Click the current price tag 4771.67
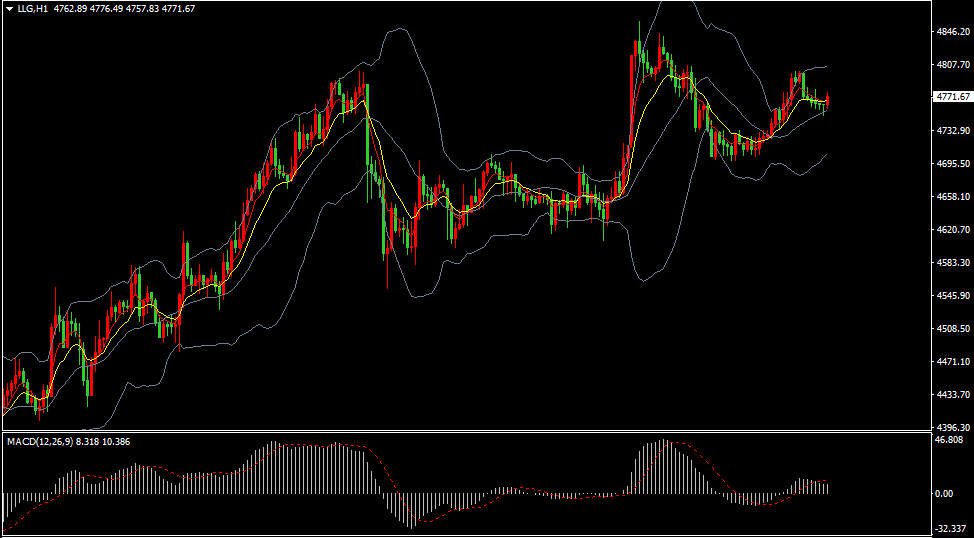 (952, 97)
